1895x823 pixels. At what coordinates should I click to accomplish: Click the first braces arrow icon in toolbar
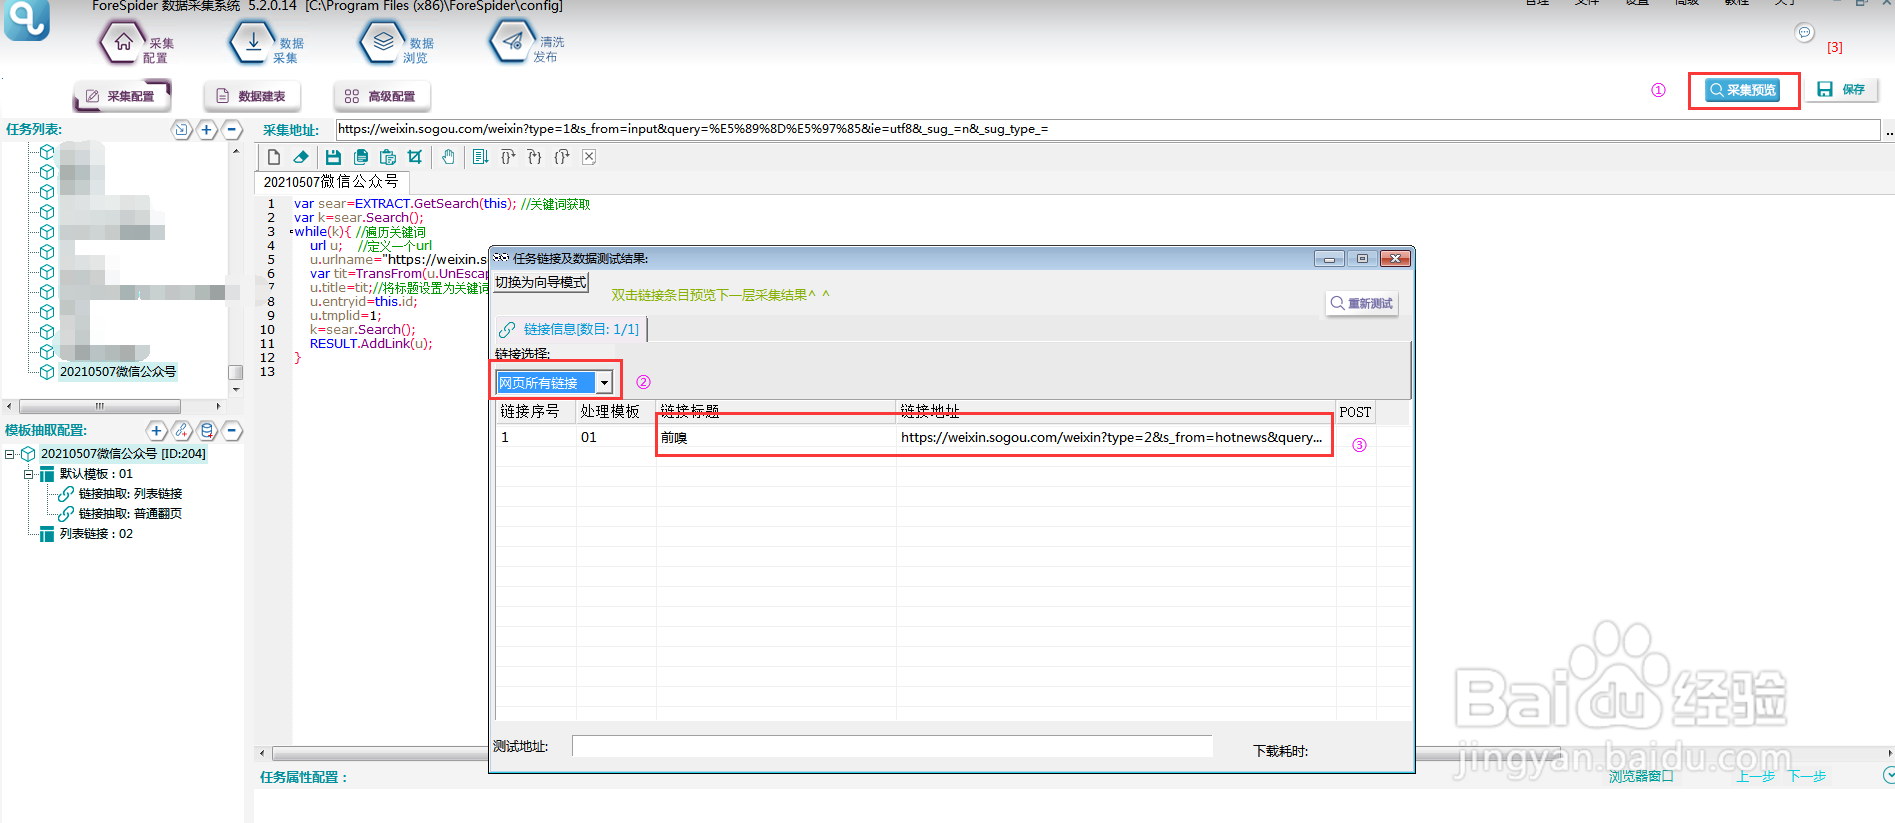pos(508,157)
